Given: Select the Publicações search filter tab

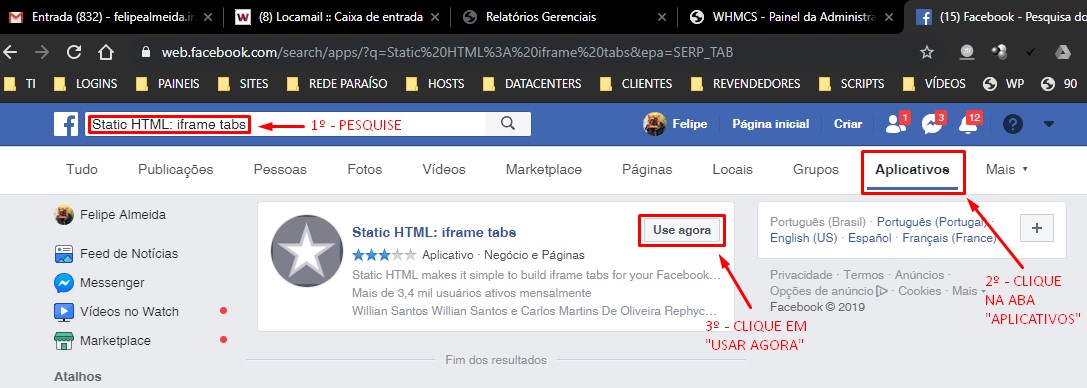Looking at the screenshot, I should point(175,170).
